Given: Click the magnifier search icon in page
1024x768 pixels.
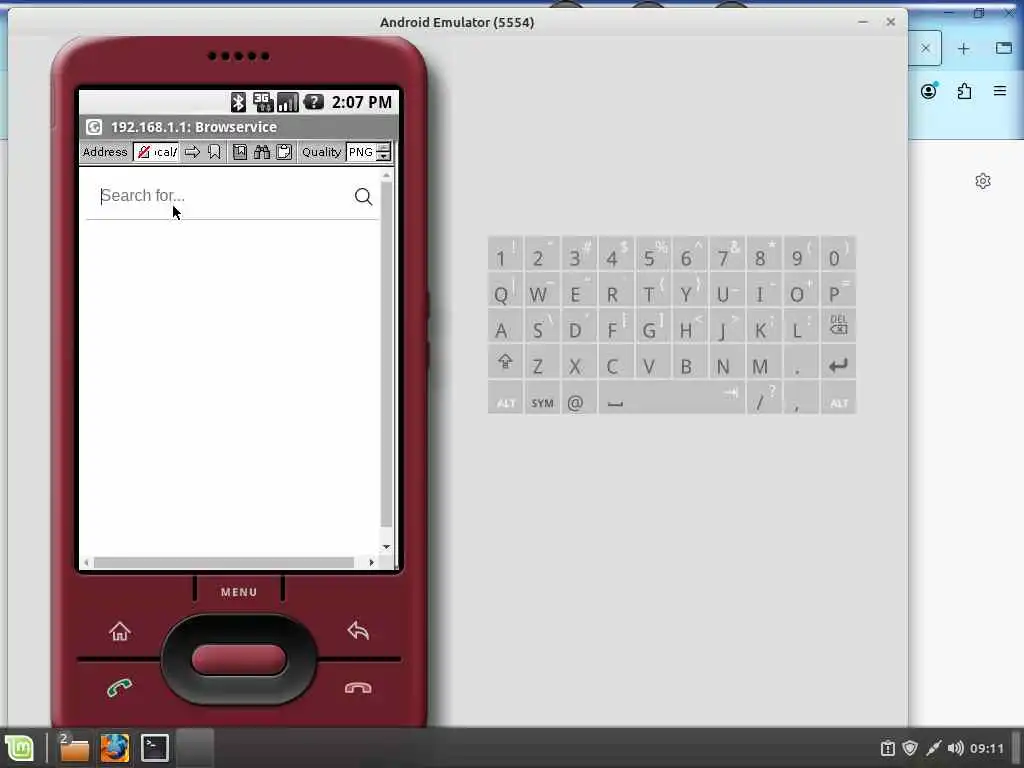Looking at the screenshot, I should 363,197.
